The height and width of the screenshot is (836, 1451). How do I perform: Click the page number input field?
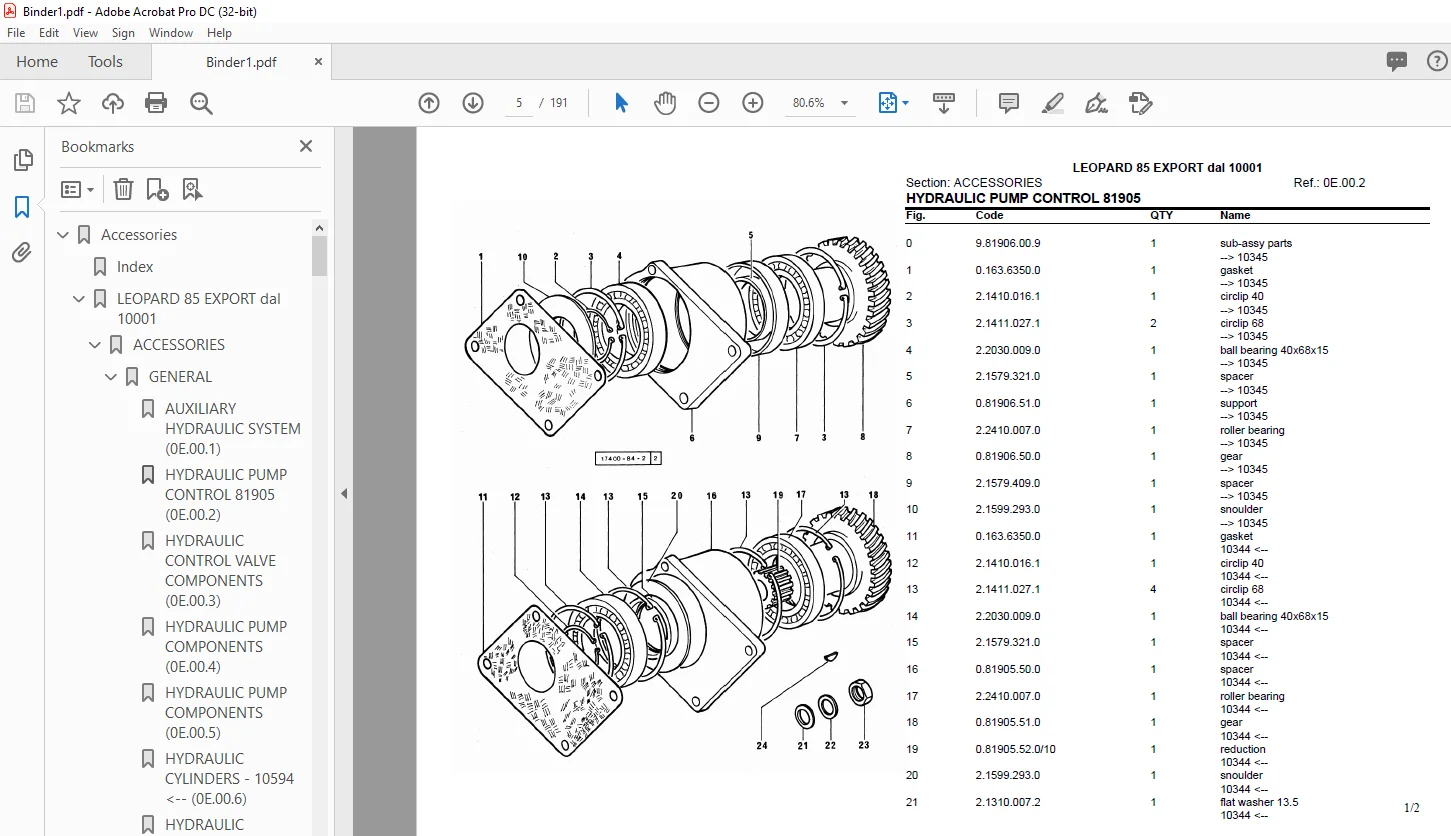(x=519, y=103)
